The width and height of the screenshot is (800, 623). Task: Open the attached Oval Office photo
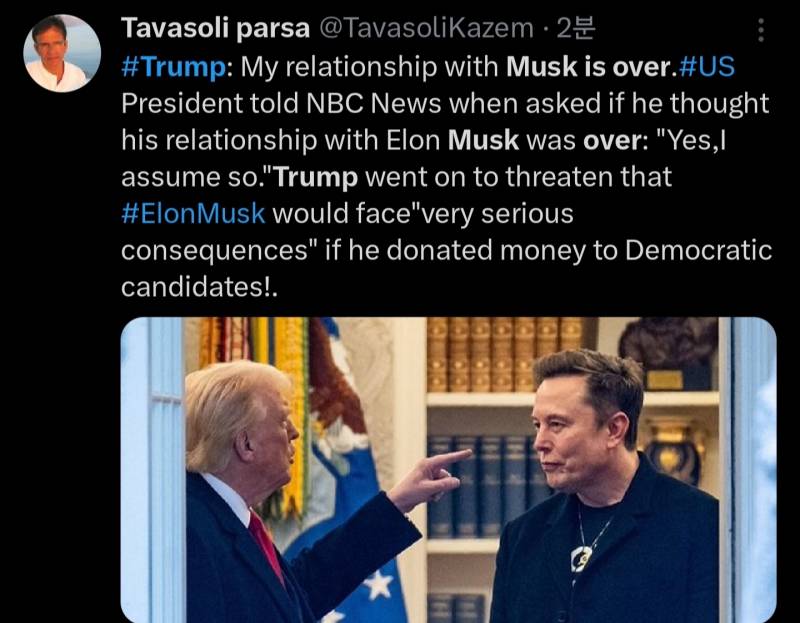[448, 469]
